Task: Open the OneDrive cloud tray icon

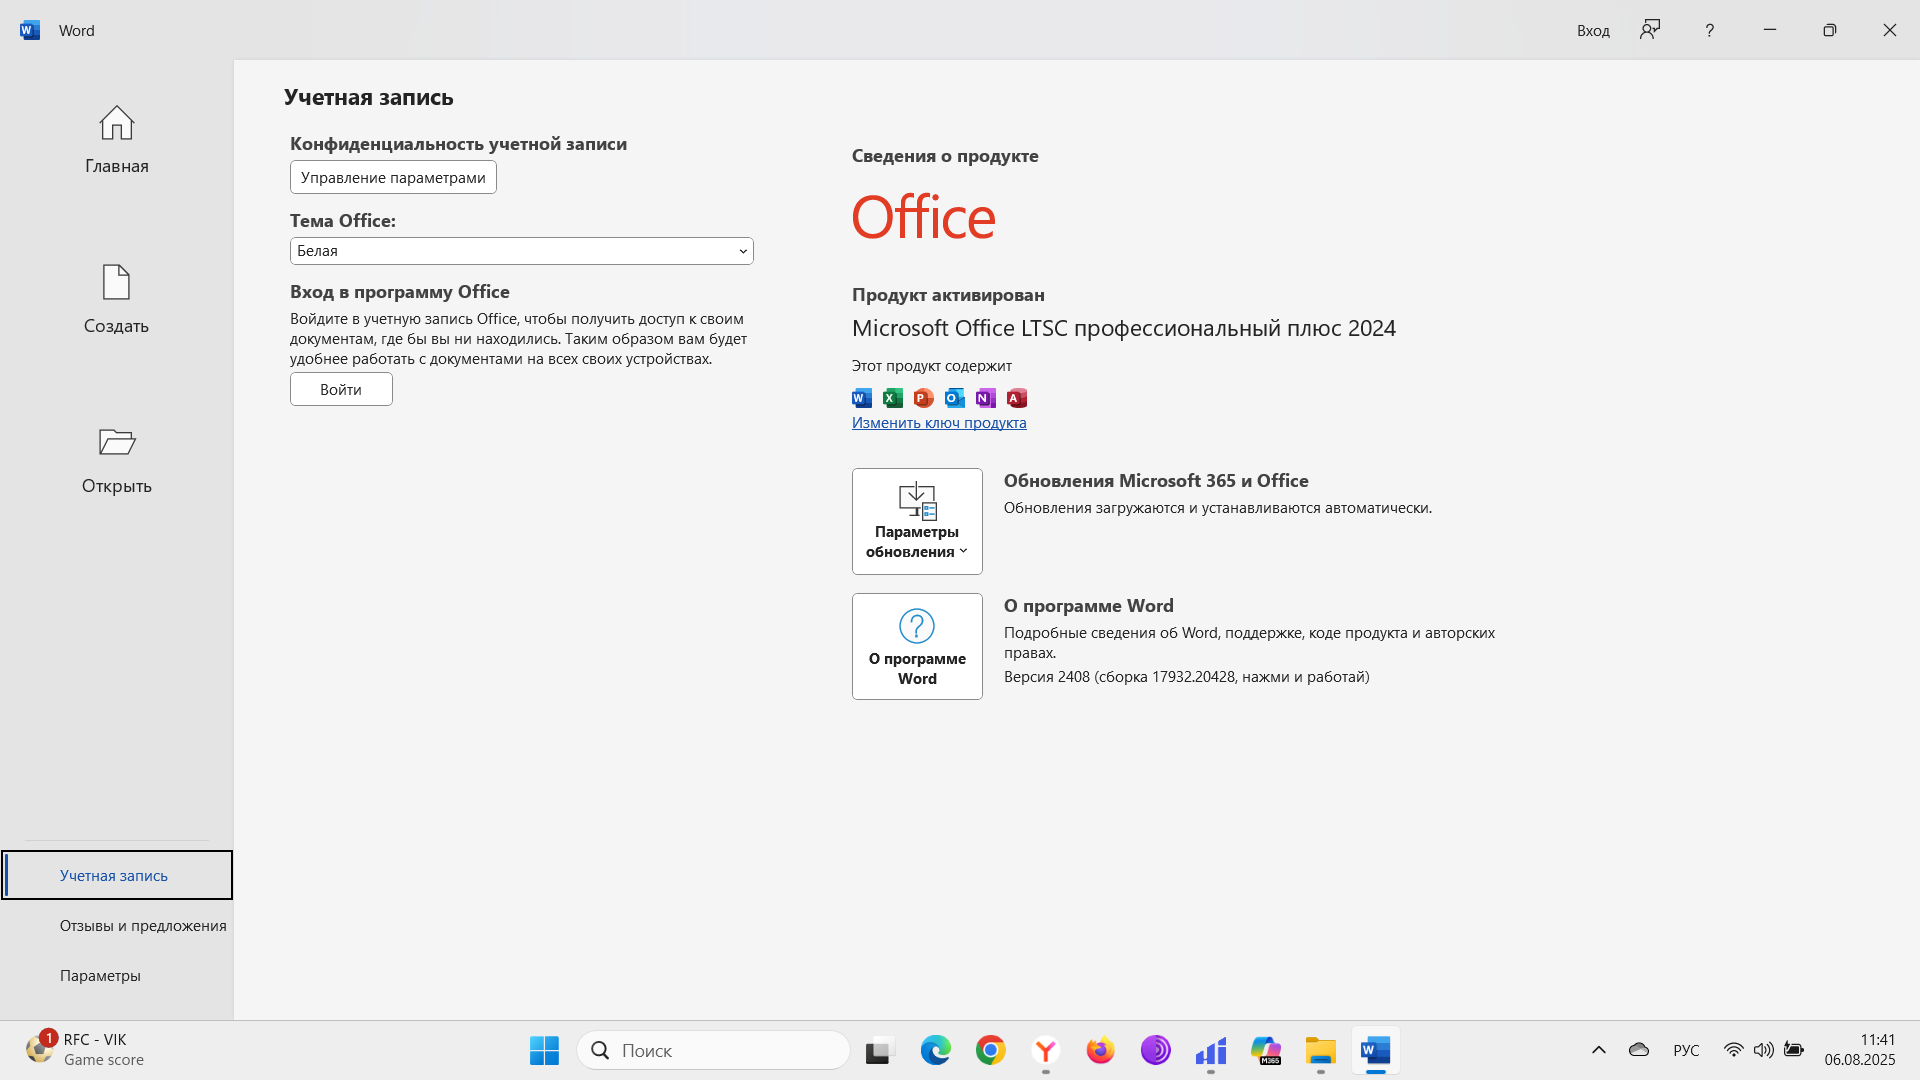Action: pos(1638,1050)
